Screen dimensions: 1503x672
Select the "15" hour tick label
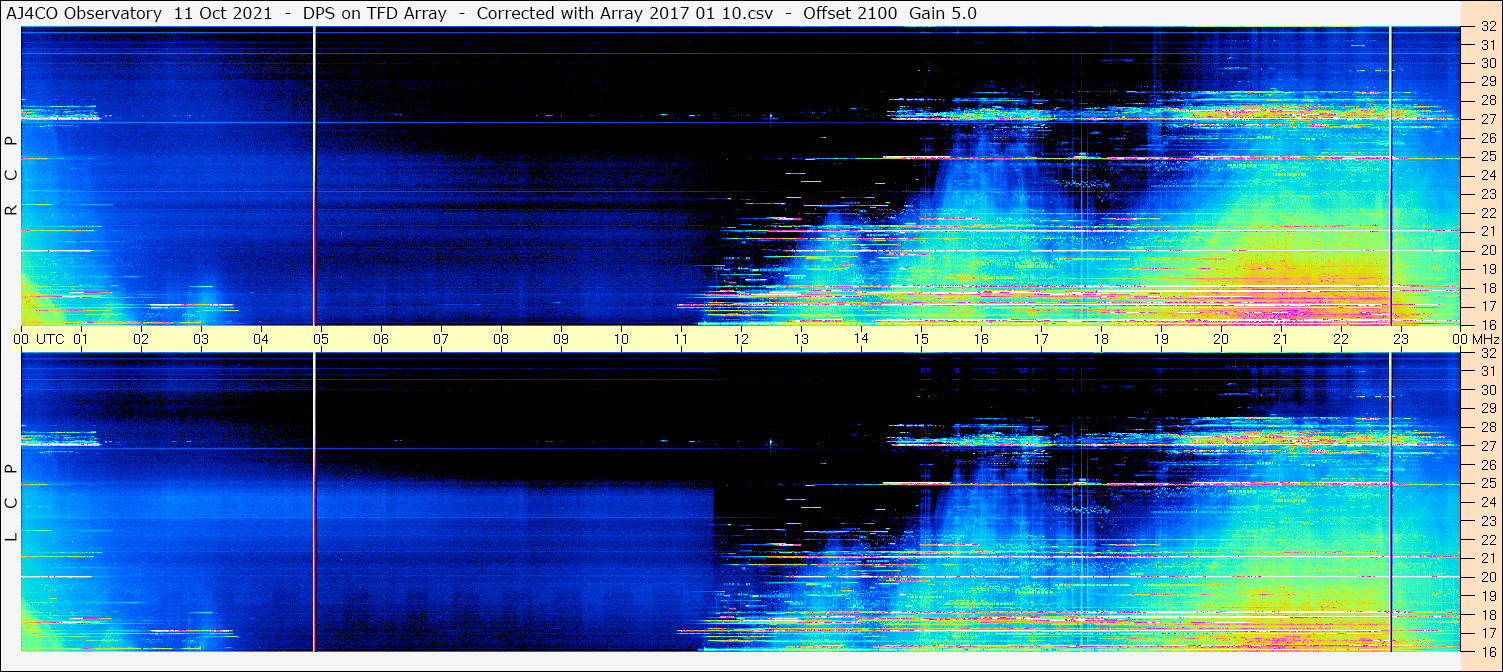(921, 339)
